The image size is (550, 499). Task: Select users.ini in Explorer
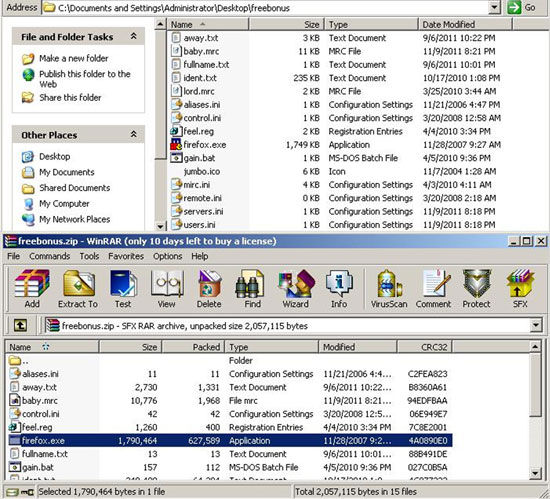click(x=199, y=225)
